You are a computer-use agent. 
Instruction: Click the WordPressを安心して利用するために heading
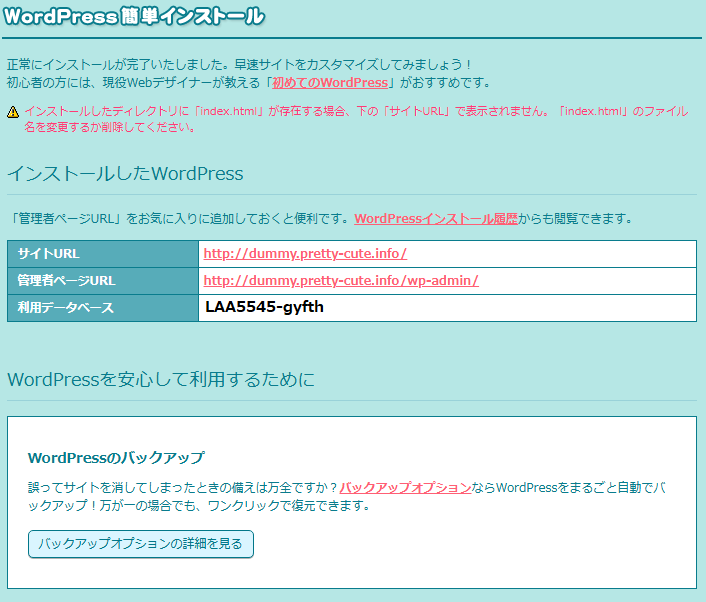160,379
